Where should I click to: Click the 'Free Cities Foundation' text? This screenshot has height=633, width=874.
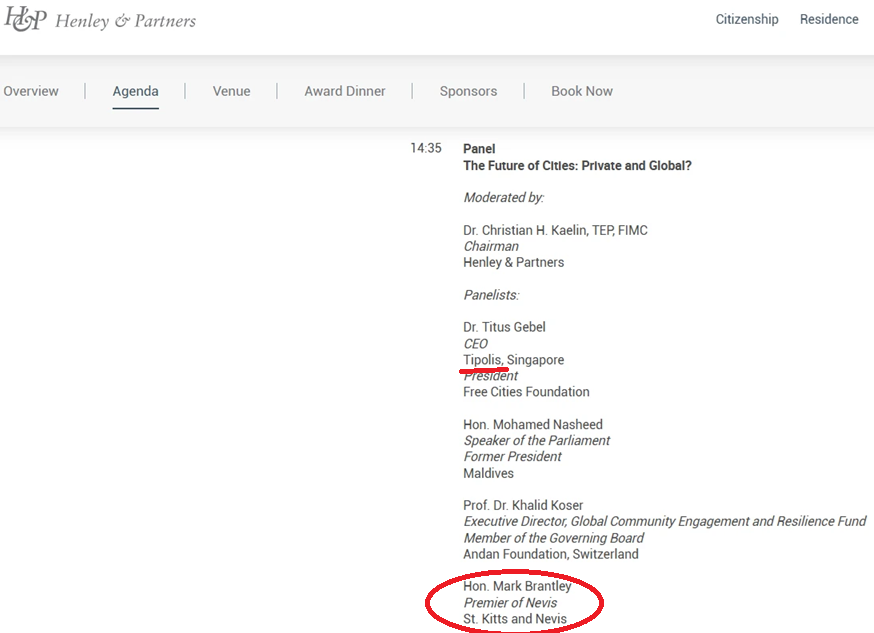(x=526, y=392)
